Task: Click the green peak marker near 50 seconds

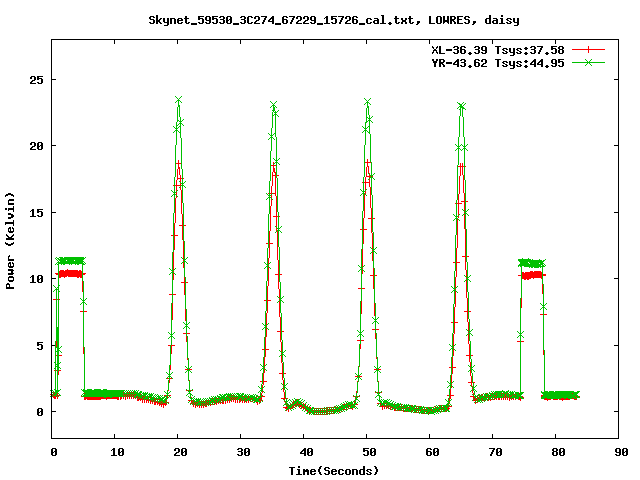Action: point(367,102)
